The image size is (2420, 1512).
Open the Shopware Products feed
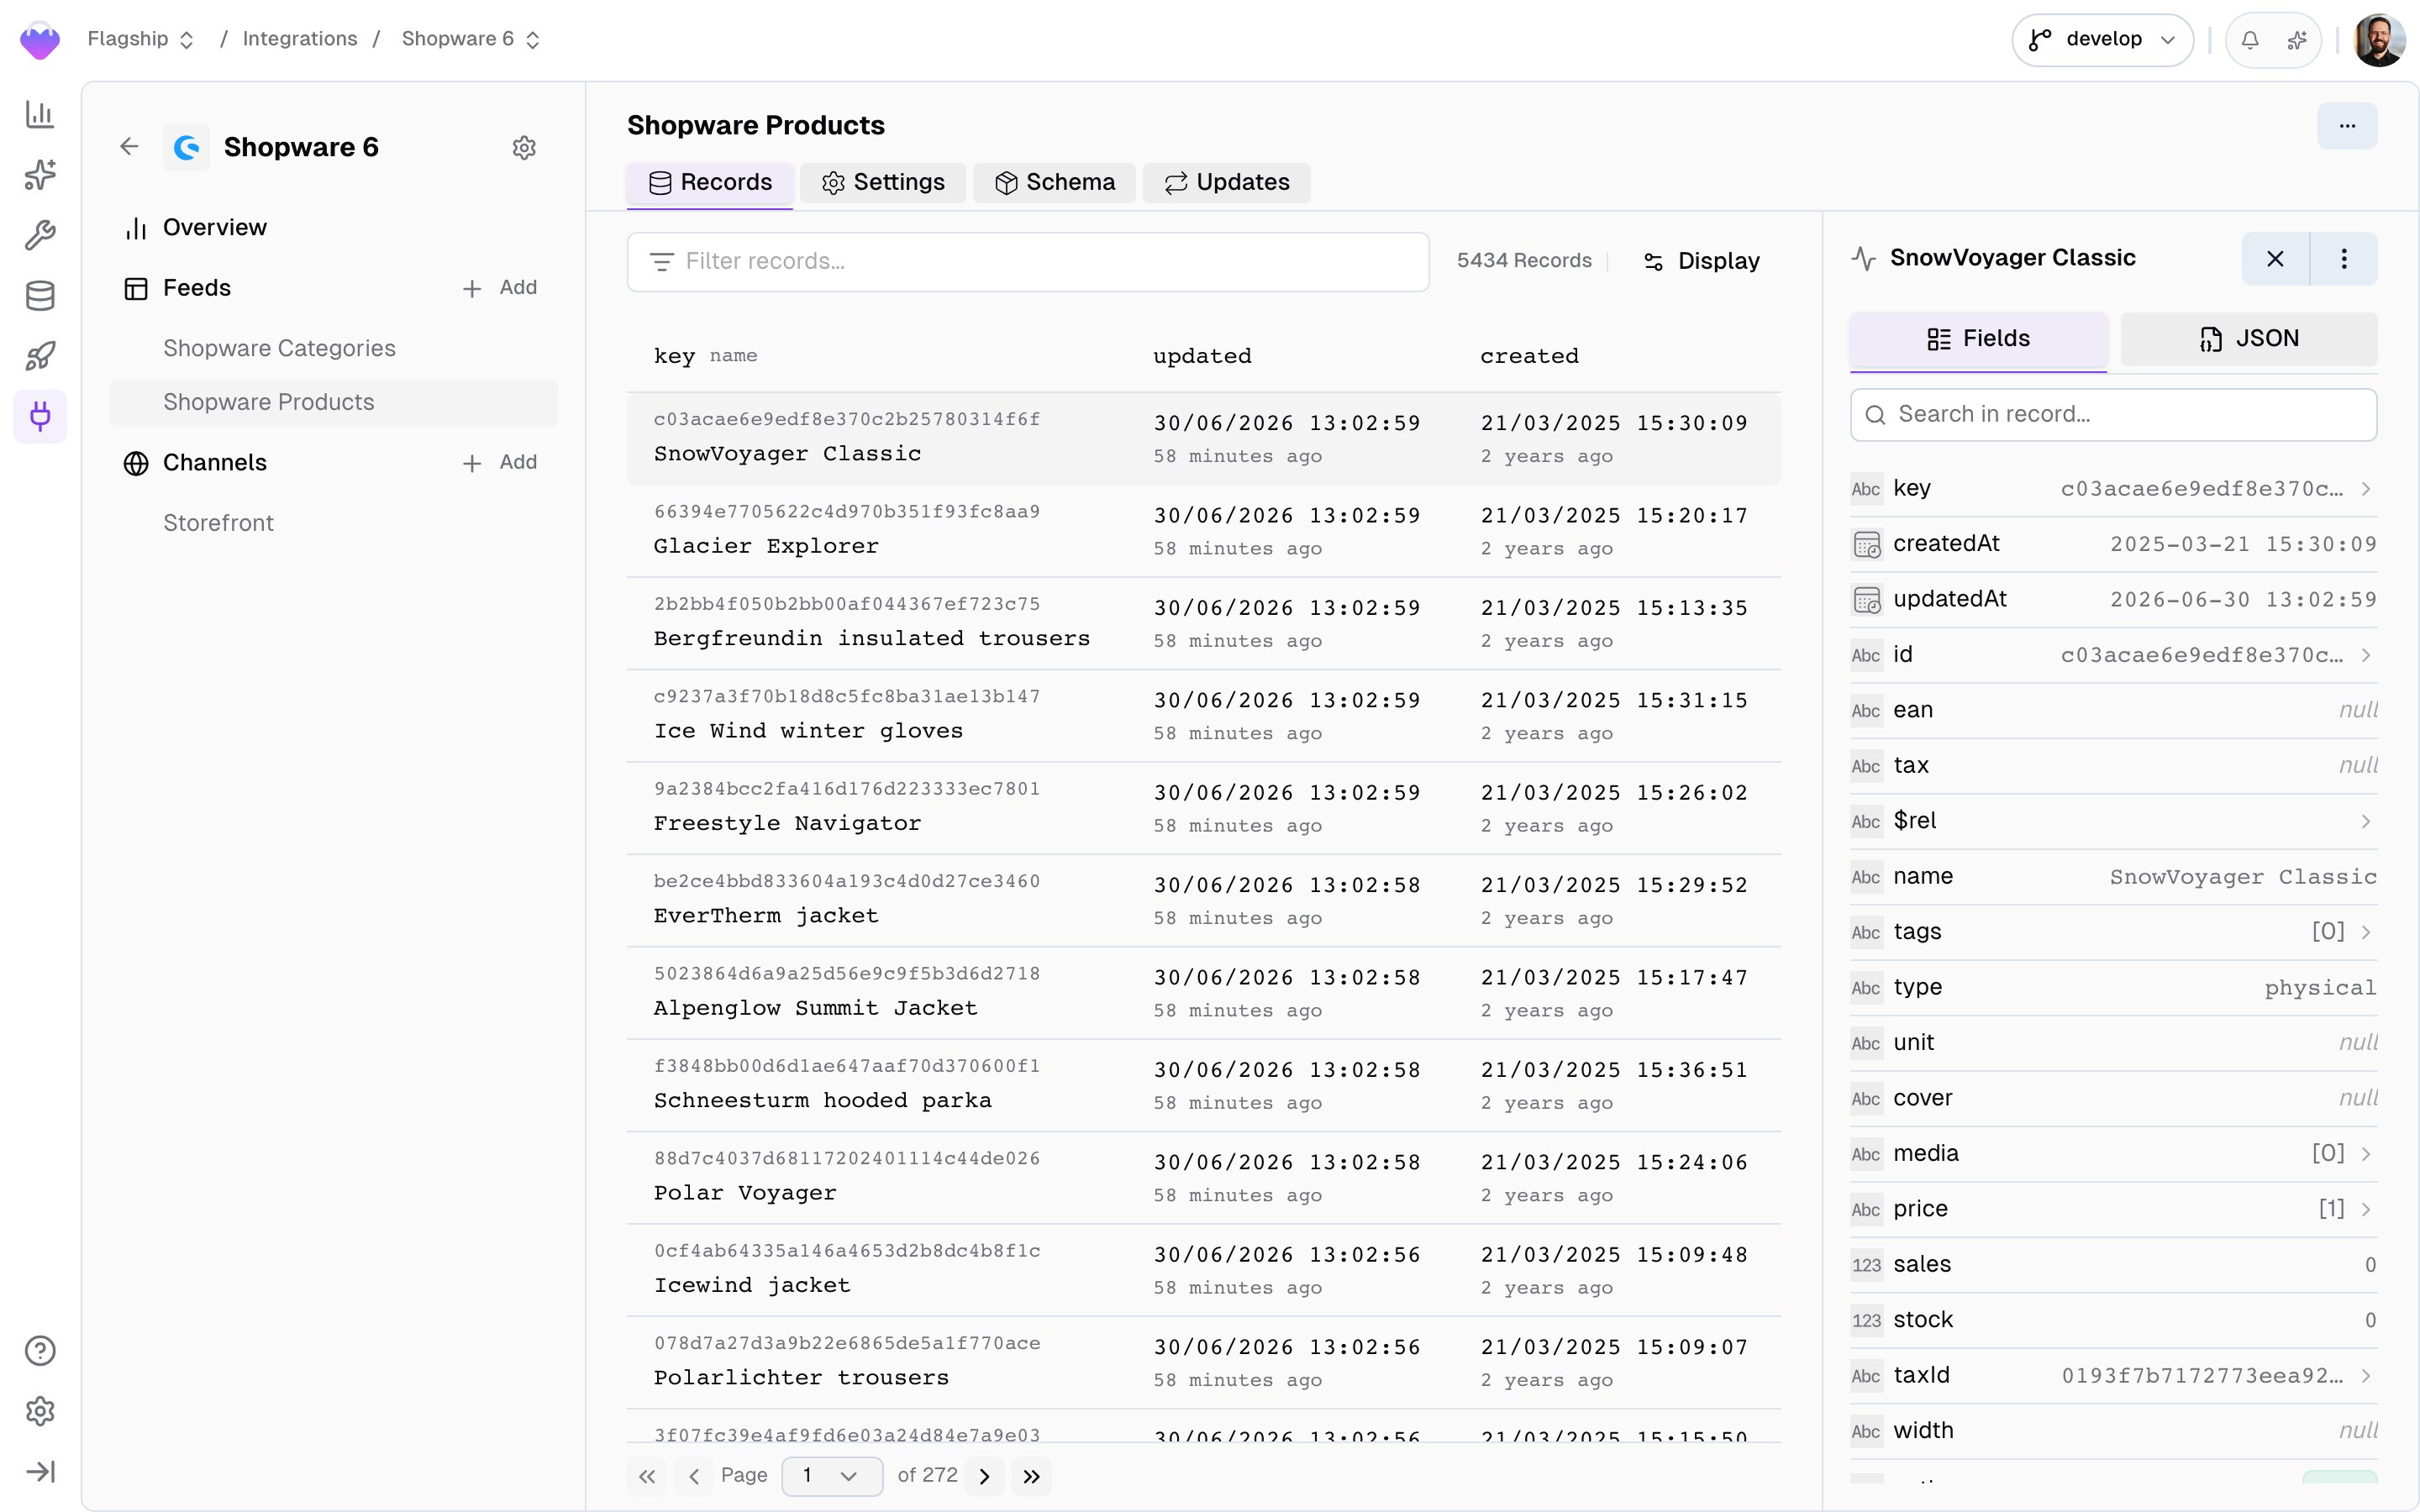click(333, 402)
